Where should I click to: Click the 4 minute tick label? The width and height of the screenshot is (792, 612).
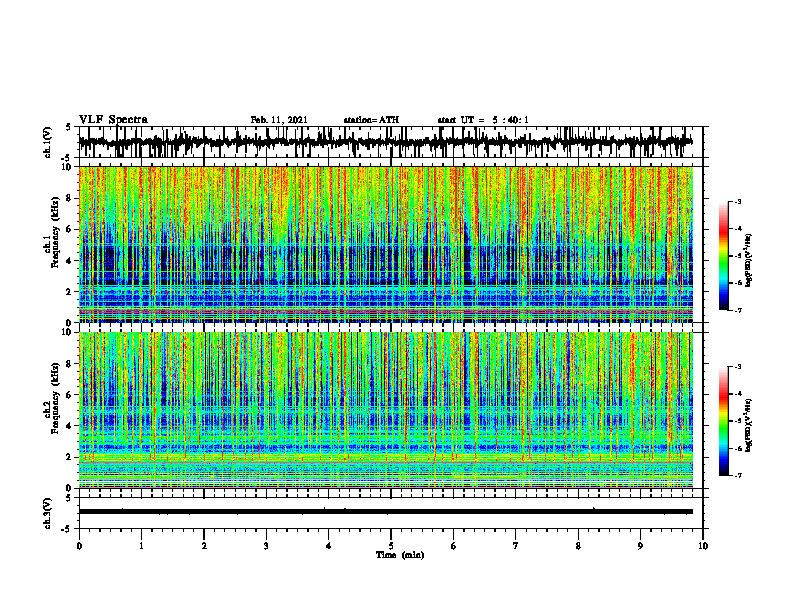[x=329, y=546]
